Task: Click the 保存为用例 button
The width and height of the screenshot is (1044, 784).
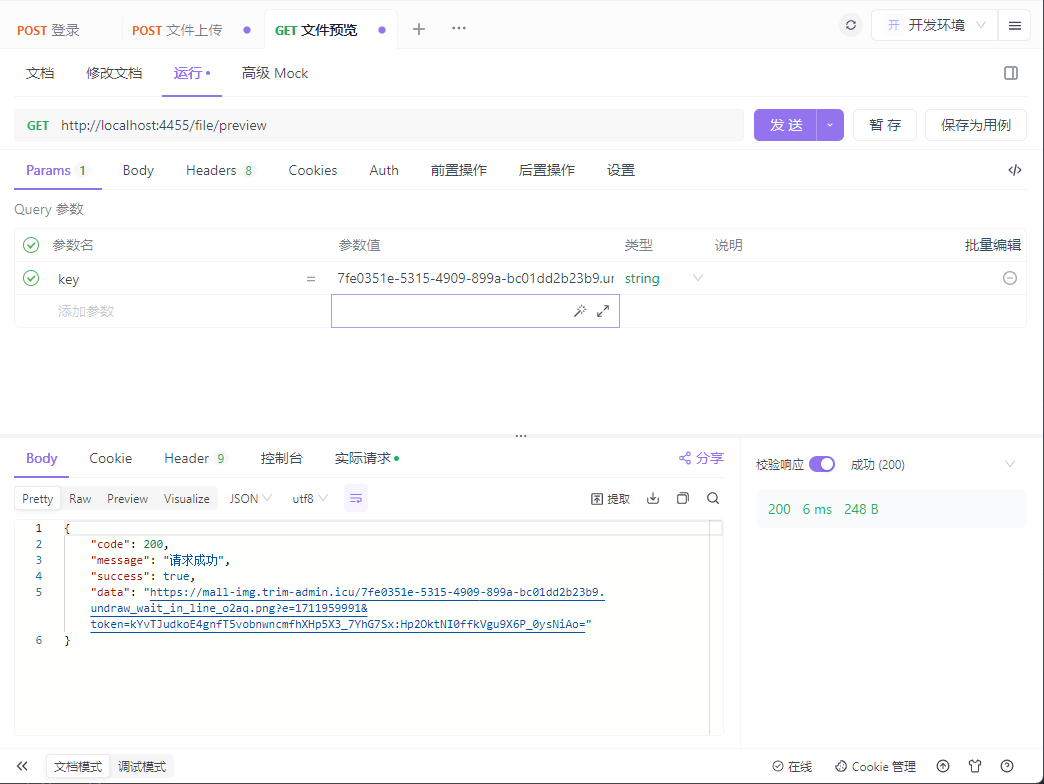Action: [x=975, y=125]
